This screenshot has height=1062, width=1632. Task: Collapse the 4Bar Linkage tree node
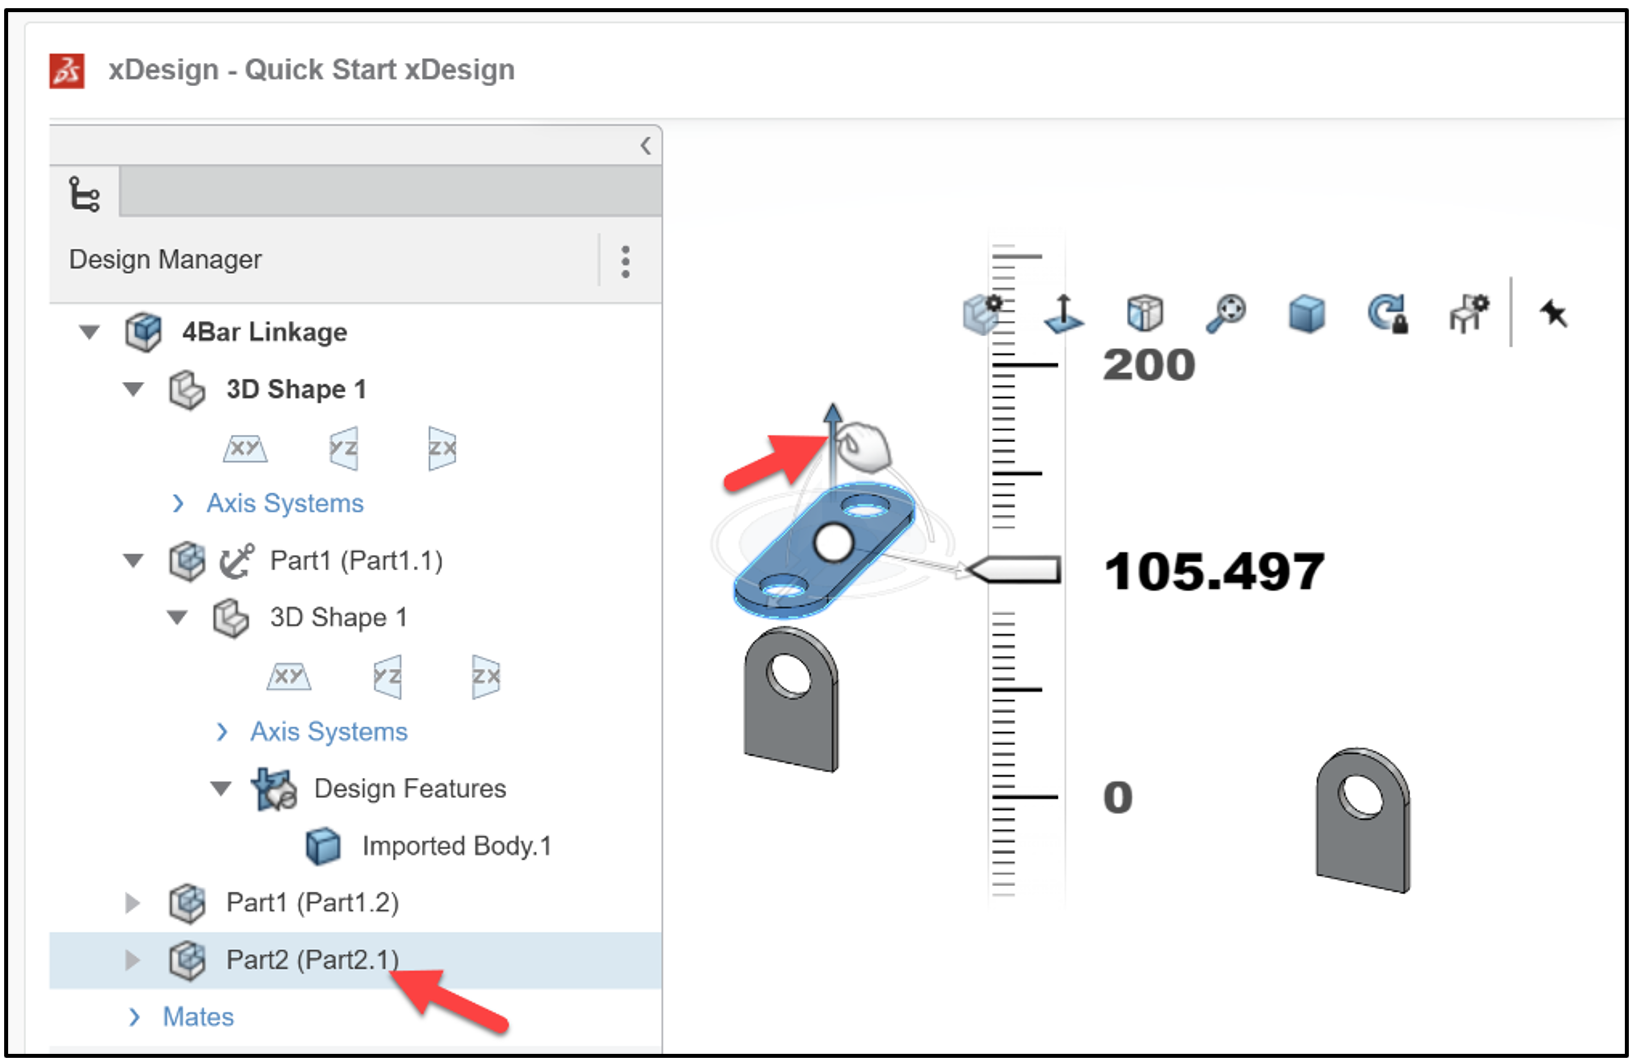click(90, 331)
